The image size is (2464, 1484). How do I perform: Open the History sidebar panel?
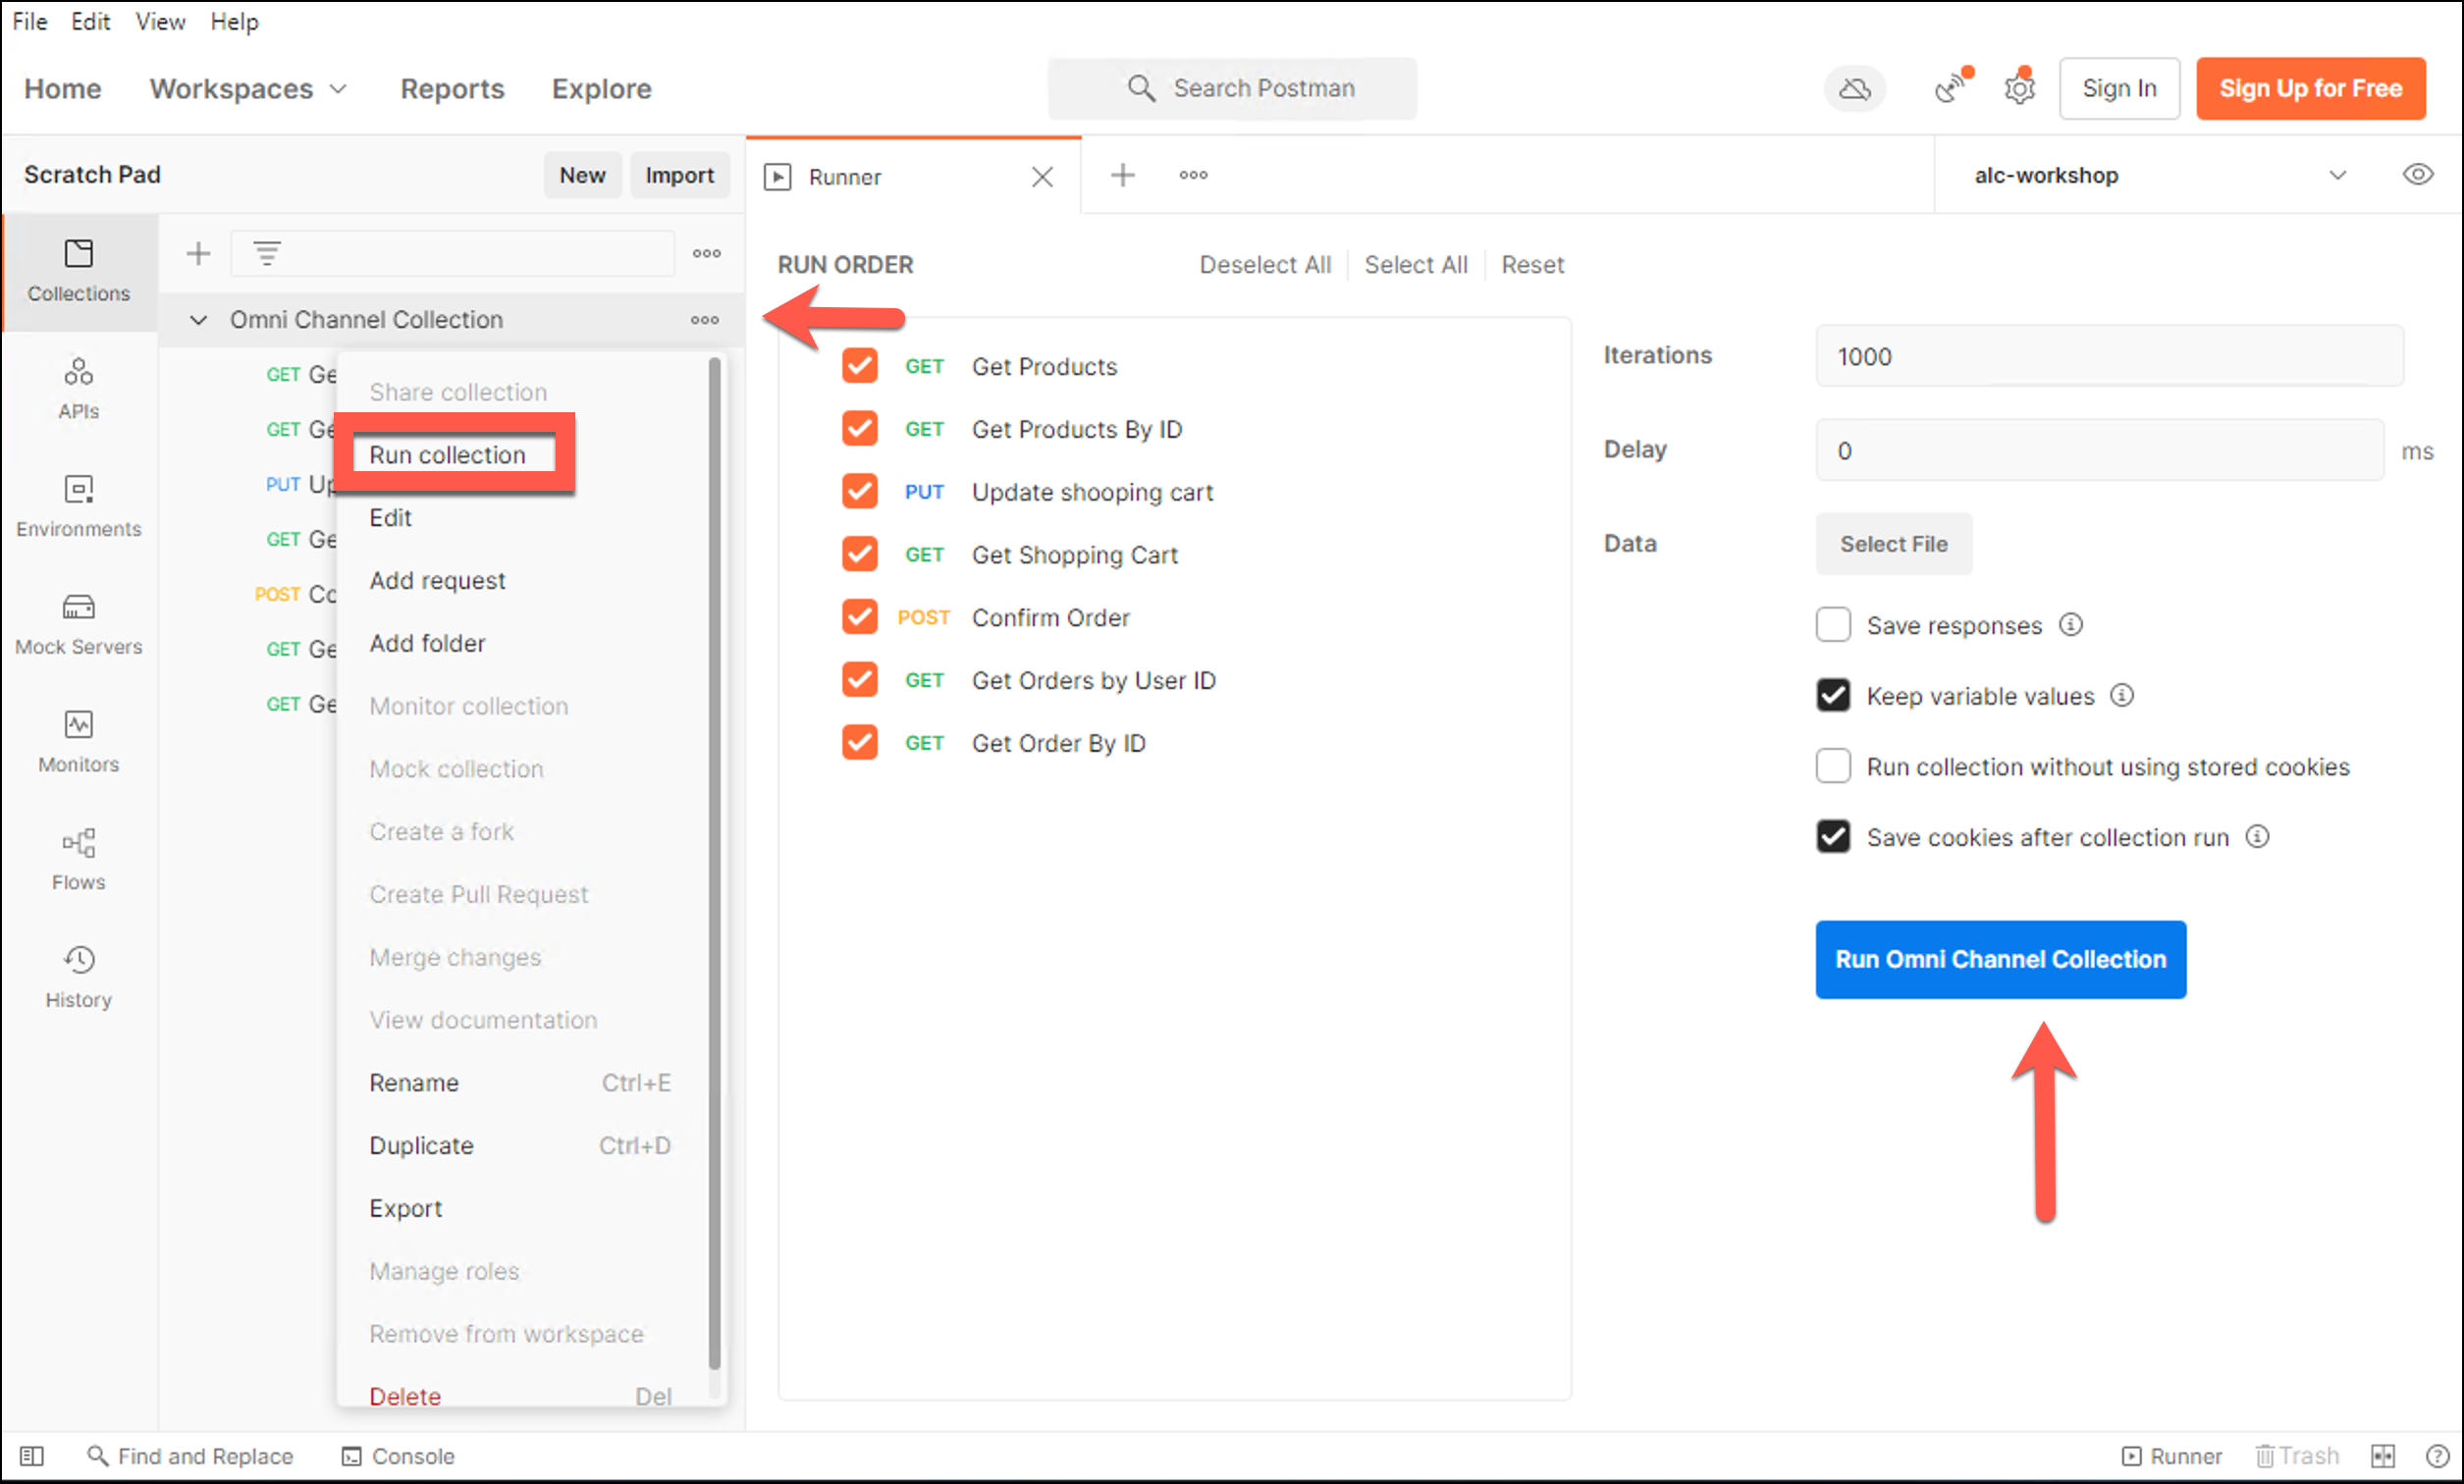[78, 977]
